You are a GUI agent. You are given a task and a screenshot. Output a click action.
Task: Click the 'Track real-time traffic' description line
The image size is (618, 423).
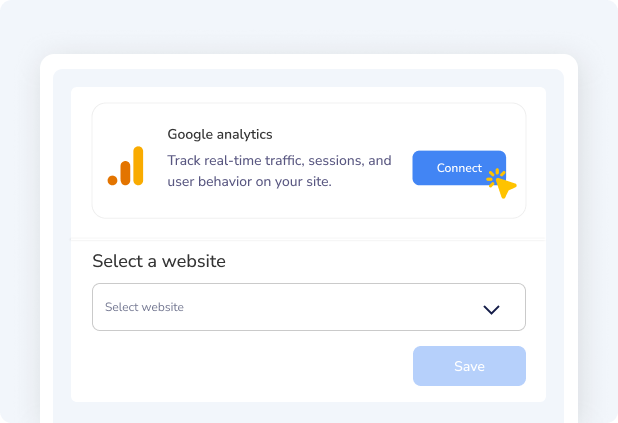click(x=279, y=160)
